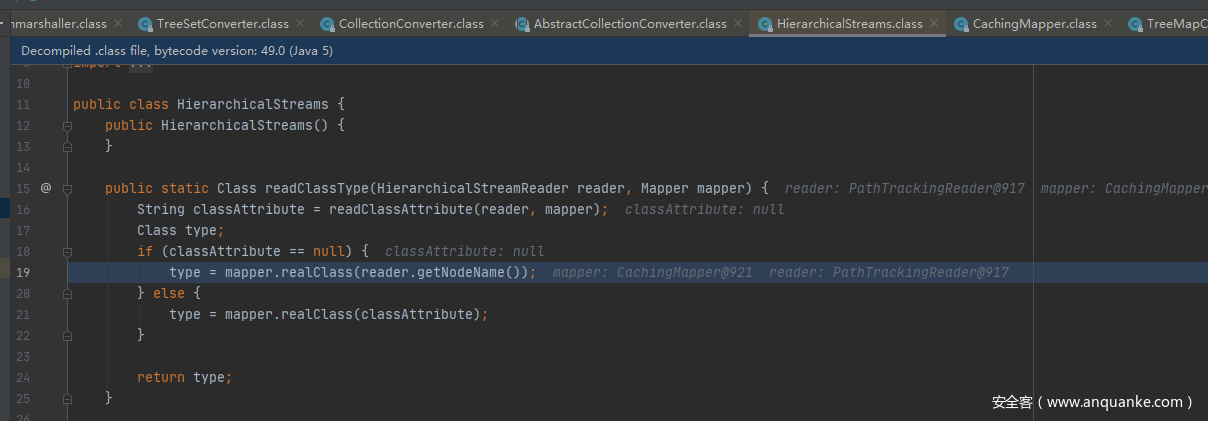Collapse the if block at line 18
The image size is (1208, 421).
coord(67,251)
